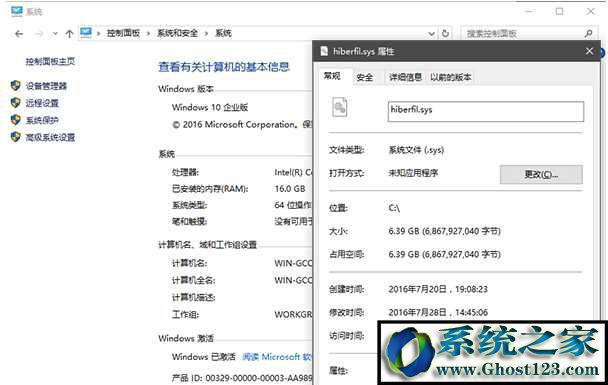The height and width of the screenshot is (385, 608).
Task: Go up one level with up arrow
Action: point(69,34)
